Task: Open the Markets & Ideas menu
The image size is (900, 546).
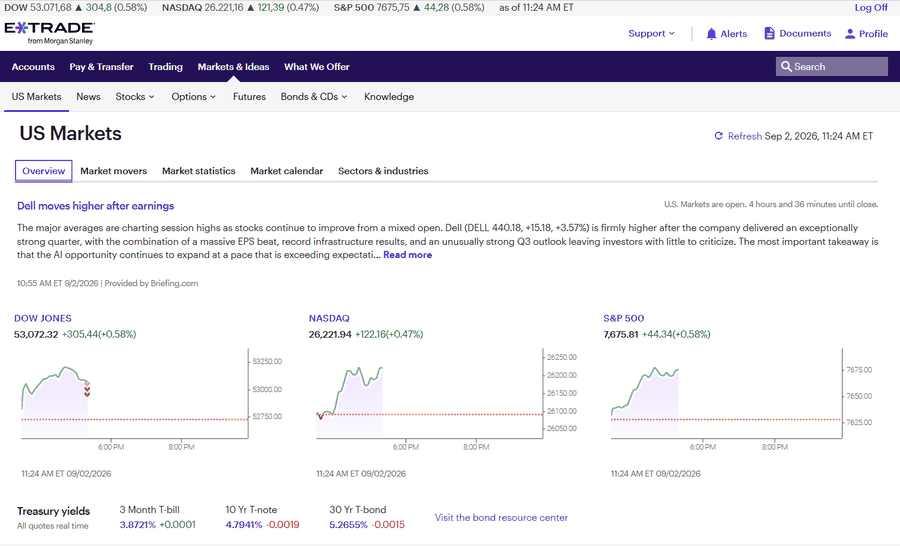Action: click(233, 67)
